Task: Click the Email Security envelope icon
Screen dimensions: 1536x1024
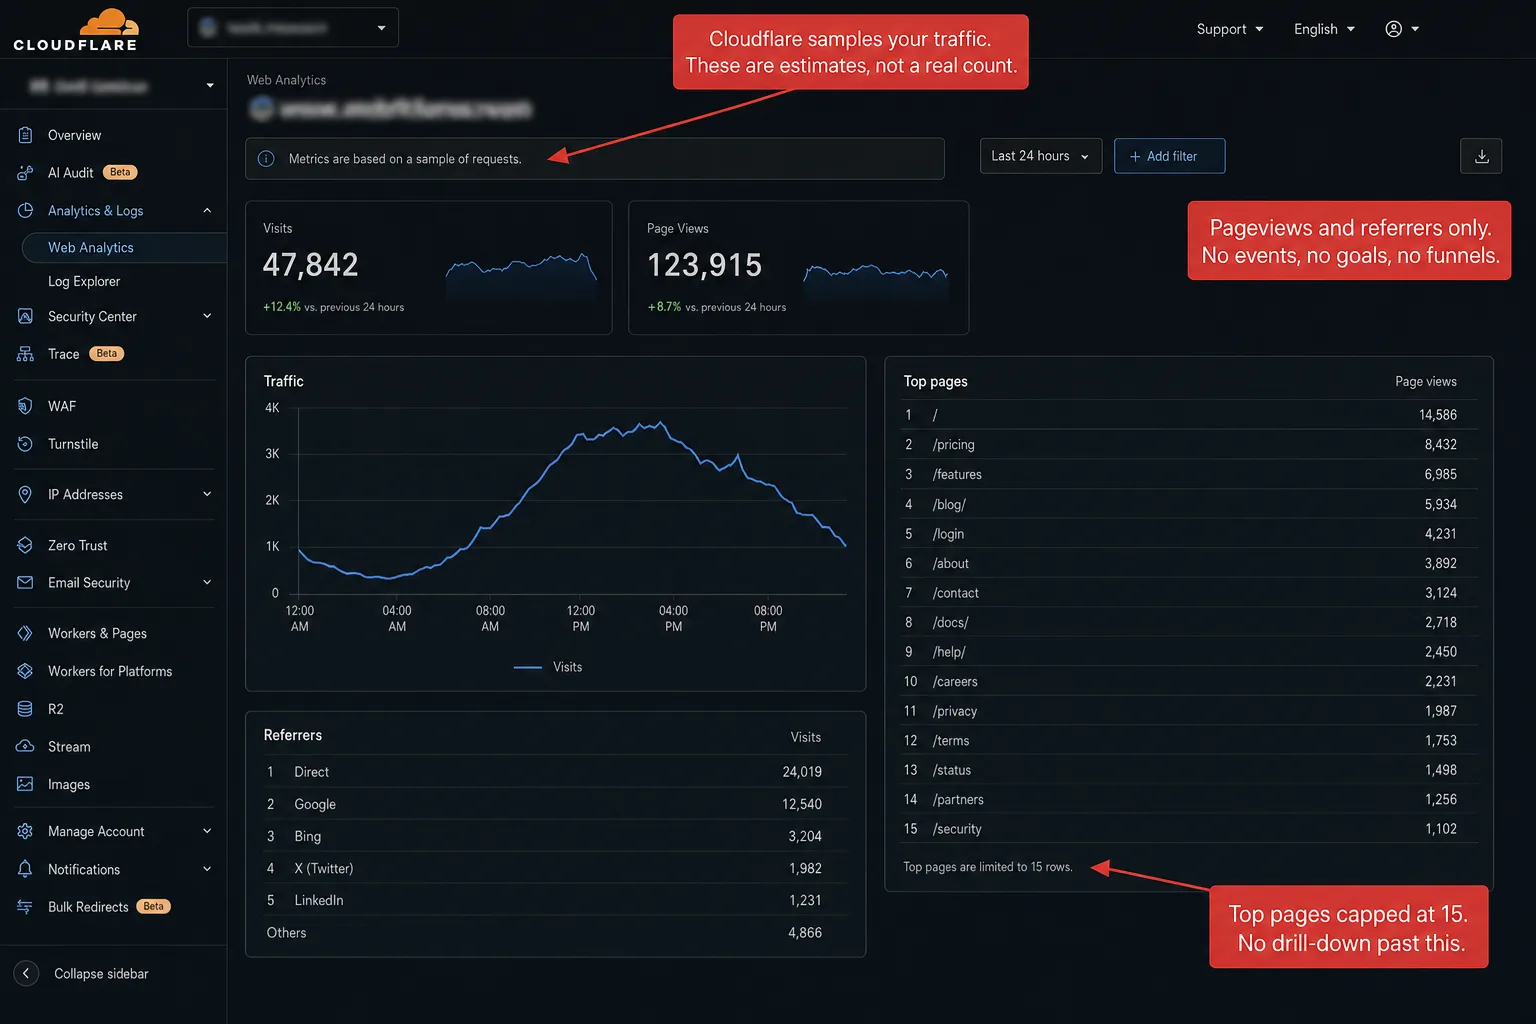Action: click(25, 583)
